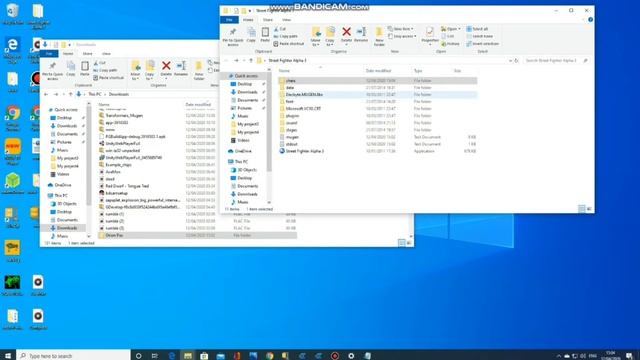Select OneDrive in Street Fighter window sidebar

[243, 151]
